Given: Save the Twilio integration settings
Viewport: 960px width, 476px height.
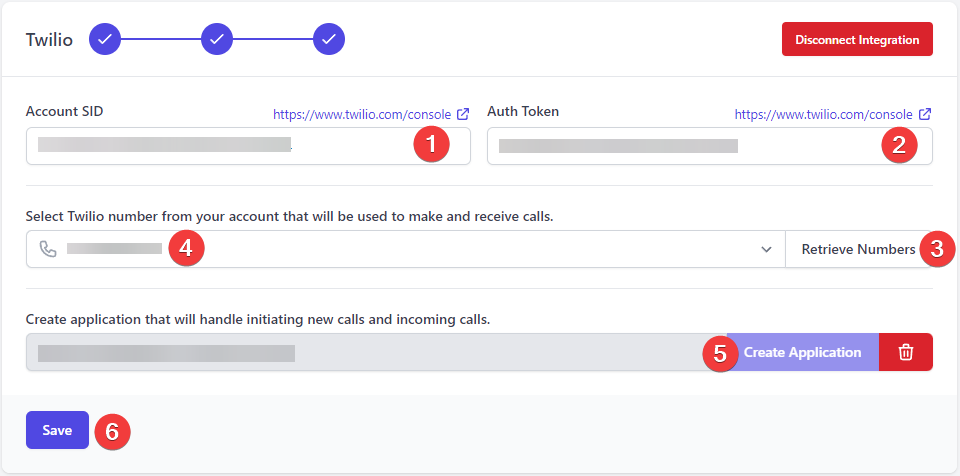Looking at the screenshot, I should [x=58, y=430].
